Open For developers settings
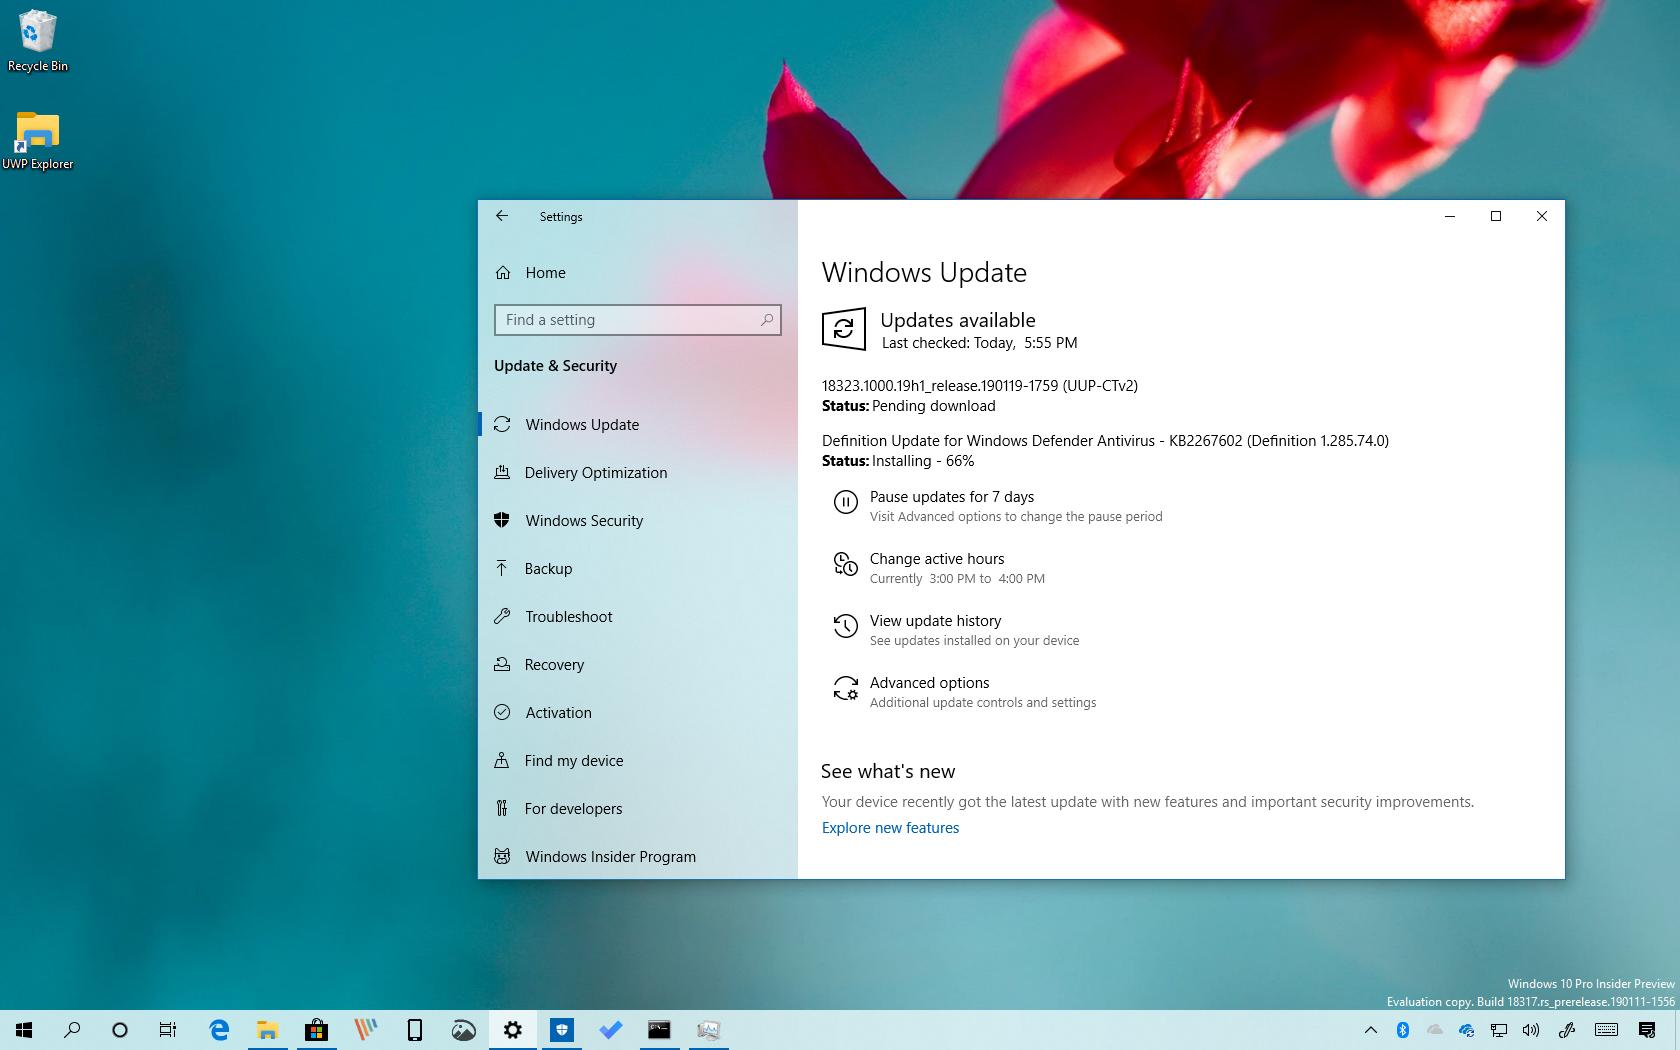The width and height of the screenshot is (1680, 1050). 574,808
